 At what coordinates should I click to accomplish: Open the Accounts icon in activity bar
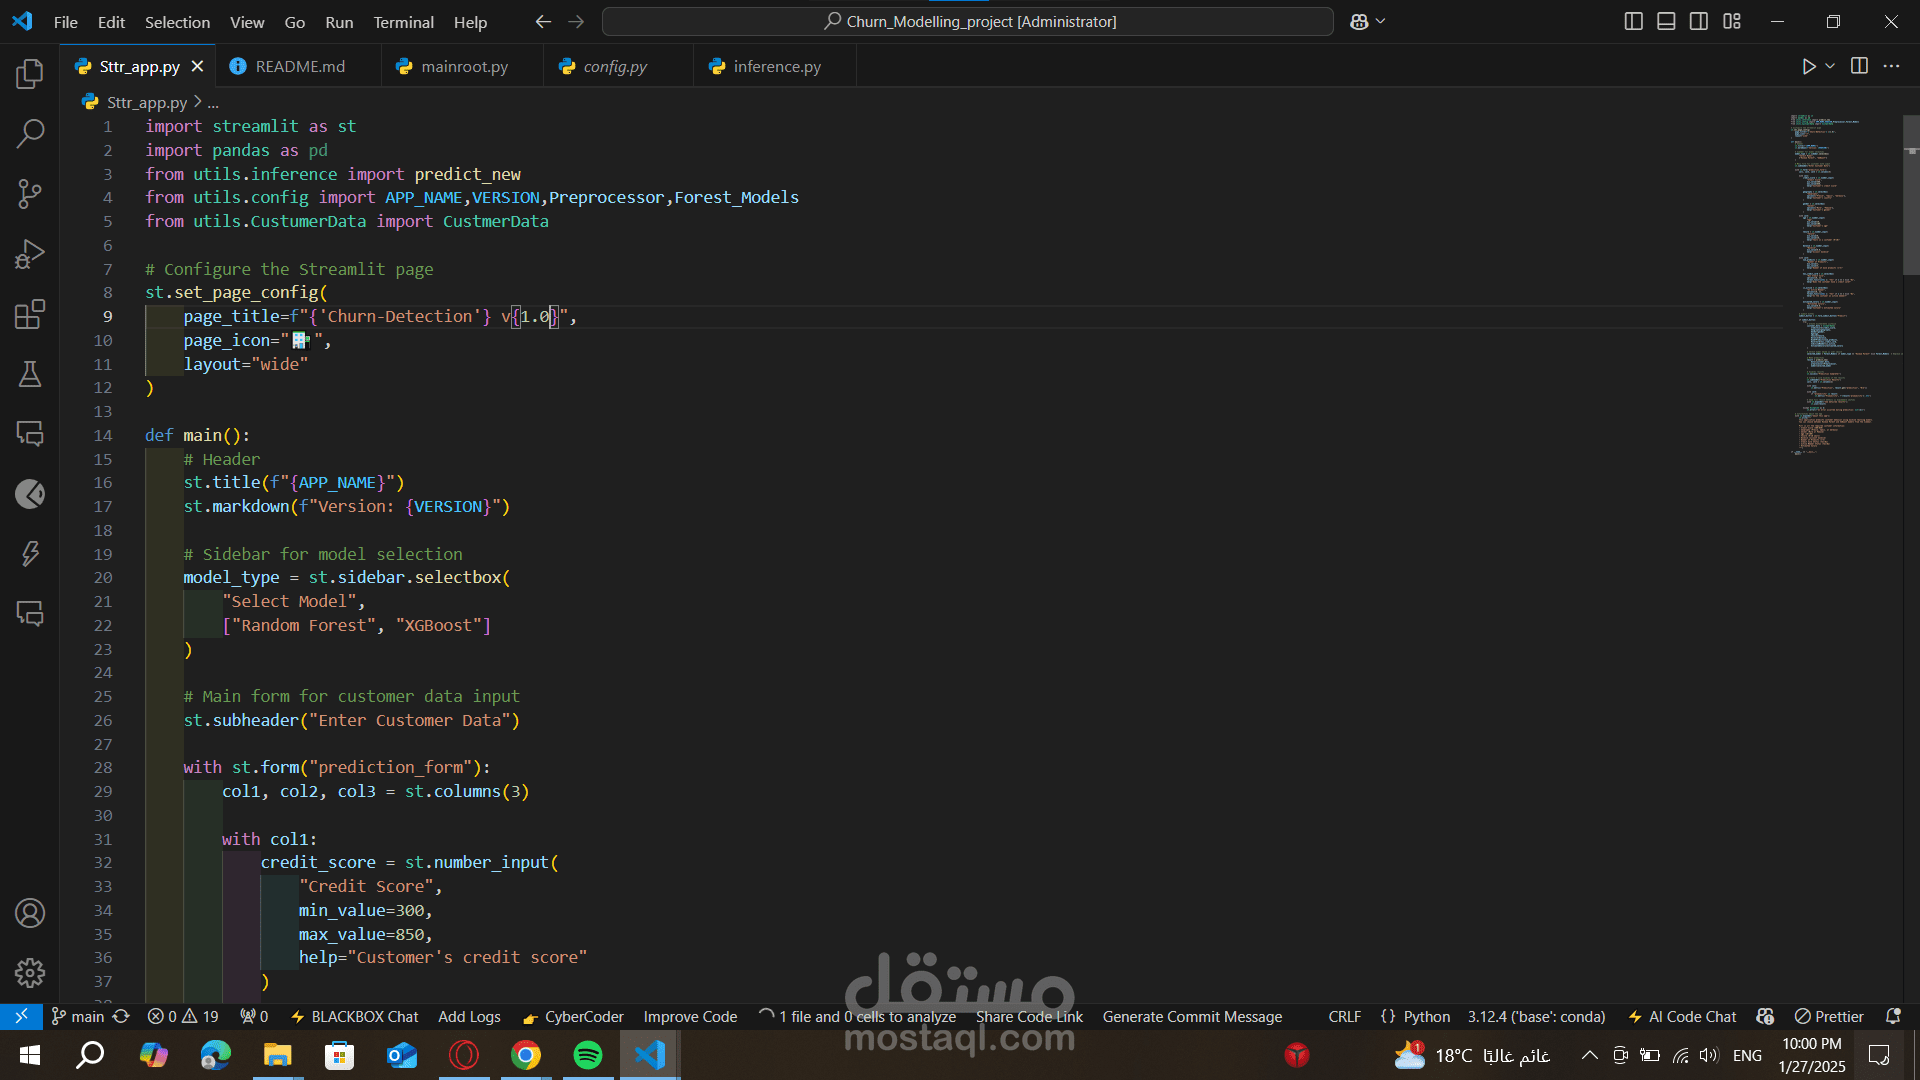point(30,913)
